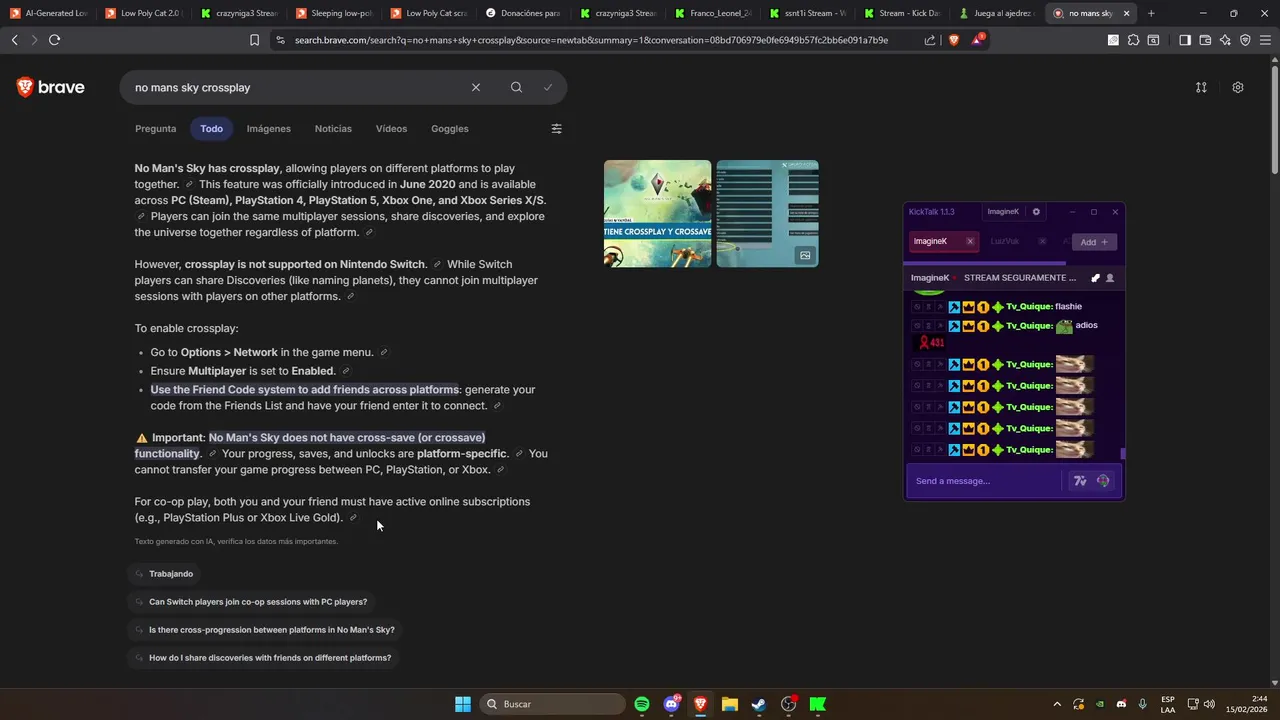Click the Windows taskbar Buscar search box
1280x720 pixels.
pos(552,704)
